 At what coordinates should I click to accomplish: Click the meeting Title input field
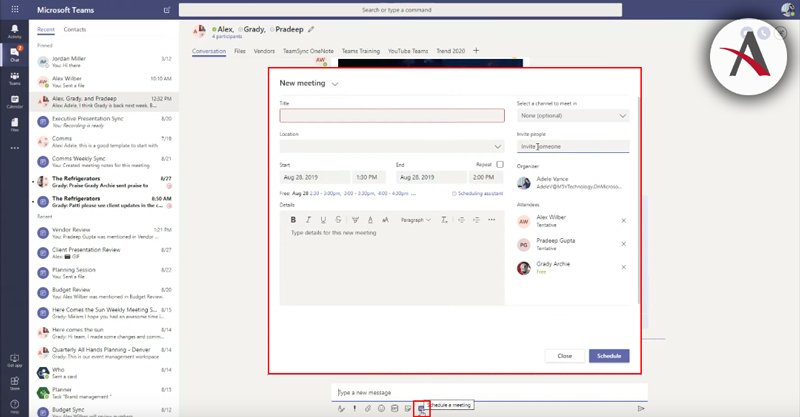(x=391, y=116)
